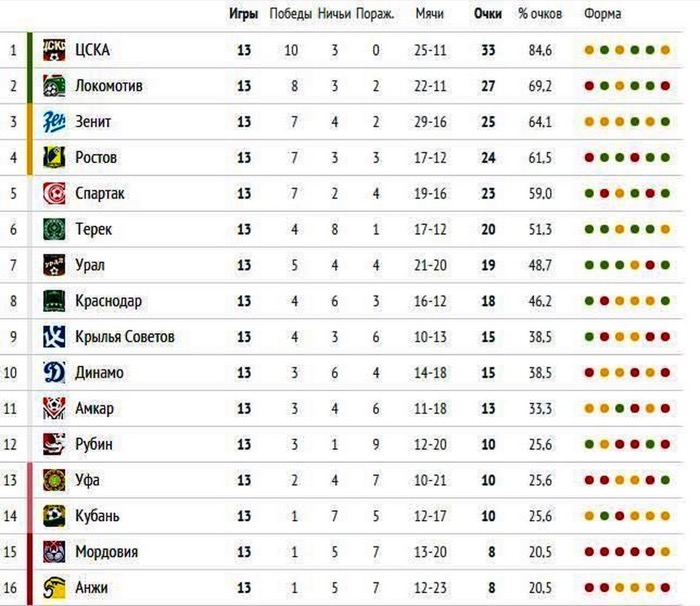Click the Ufa team emblem
The height and width of the screenshot is (606, 700).
[54, 480]
